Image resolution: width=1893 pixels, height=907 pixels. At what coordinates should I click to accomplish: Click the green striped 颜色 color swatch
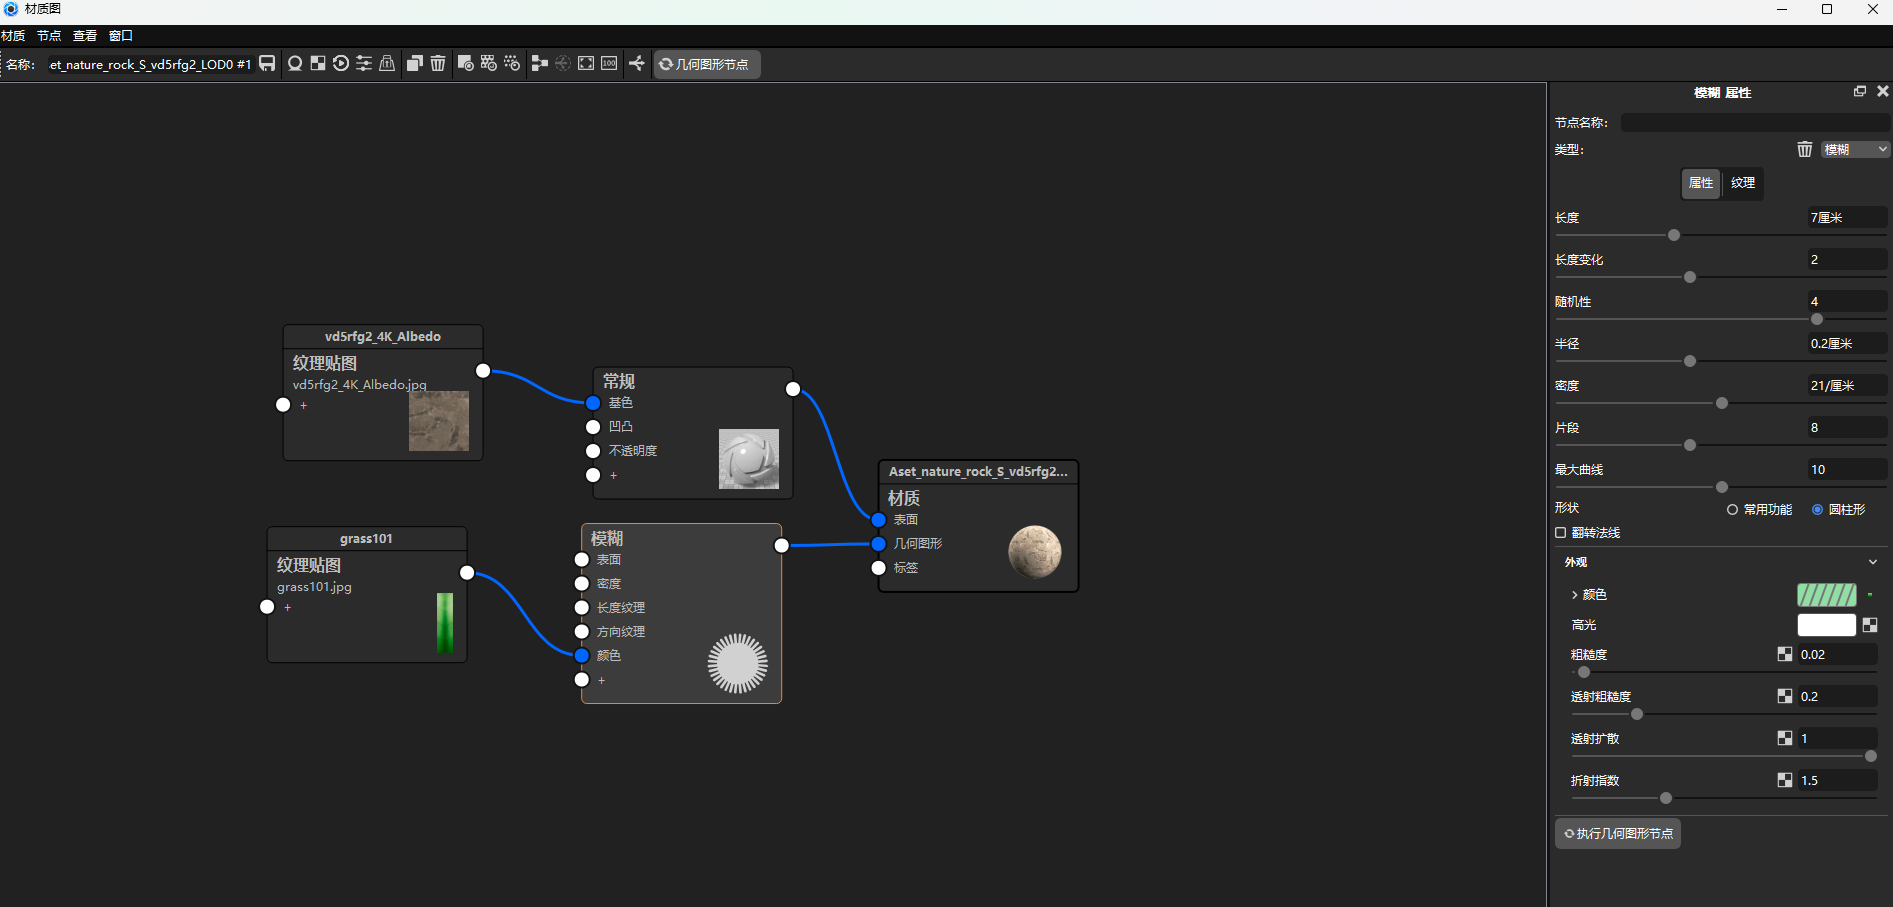[x=1826, y=594]
